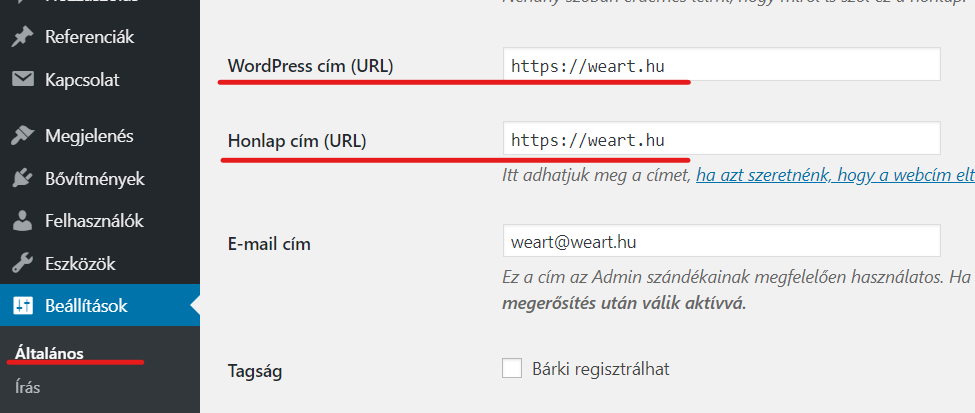This screenshot has height=413, width=975.
Task: Click the Kapcsolat envelope icon
Action: coord(22,79)
